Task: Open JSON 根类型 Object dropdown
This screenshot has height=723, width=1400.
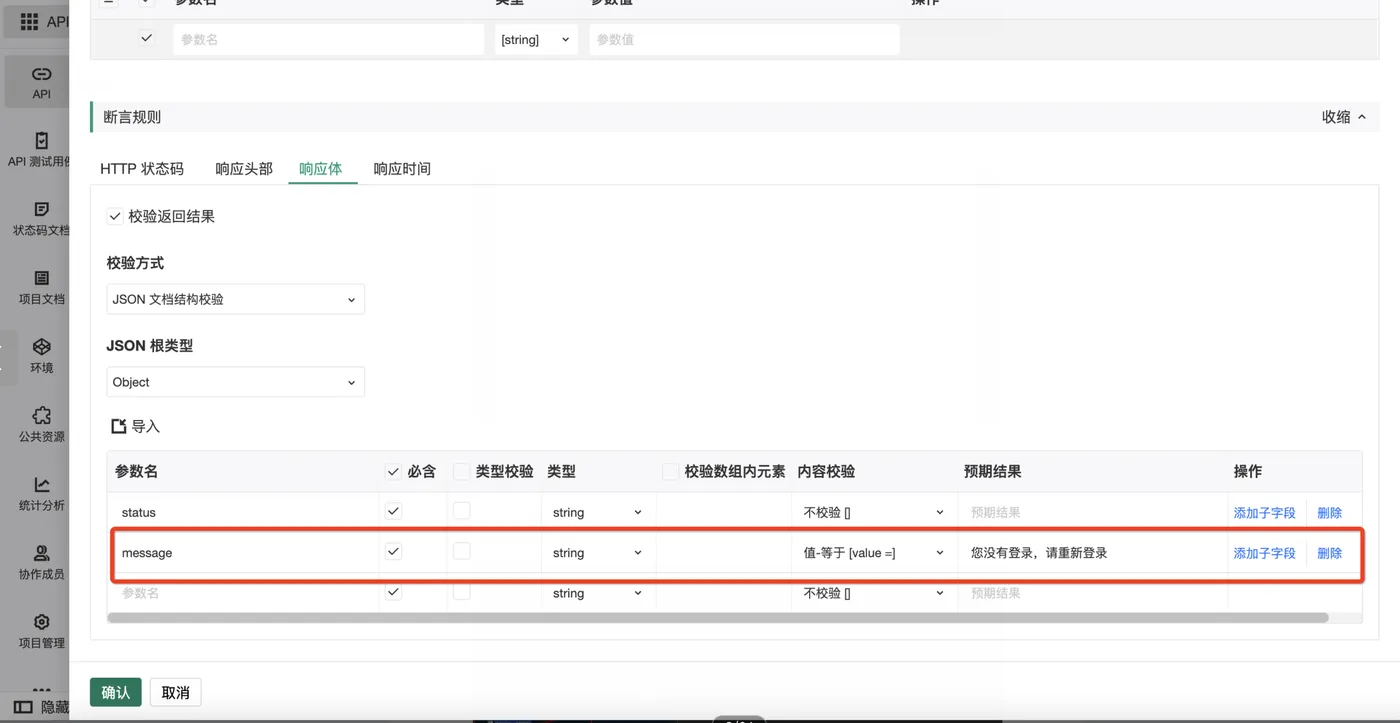Action: [x=235, y=382]
